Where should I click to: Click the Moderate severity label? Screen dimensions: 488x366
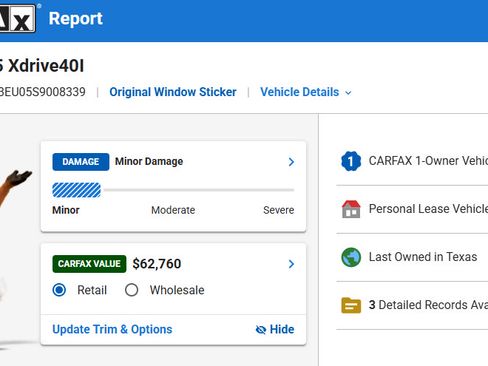point(173,210)
